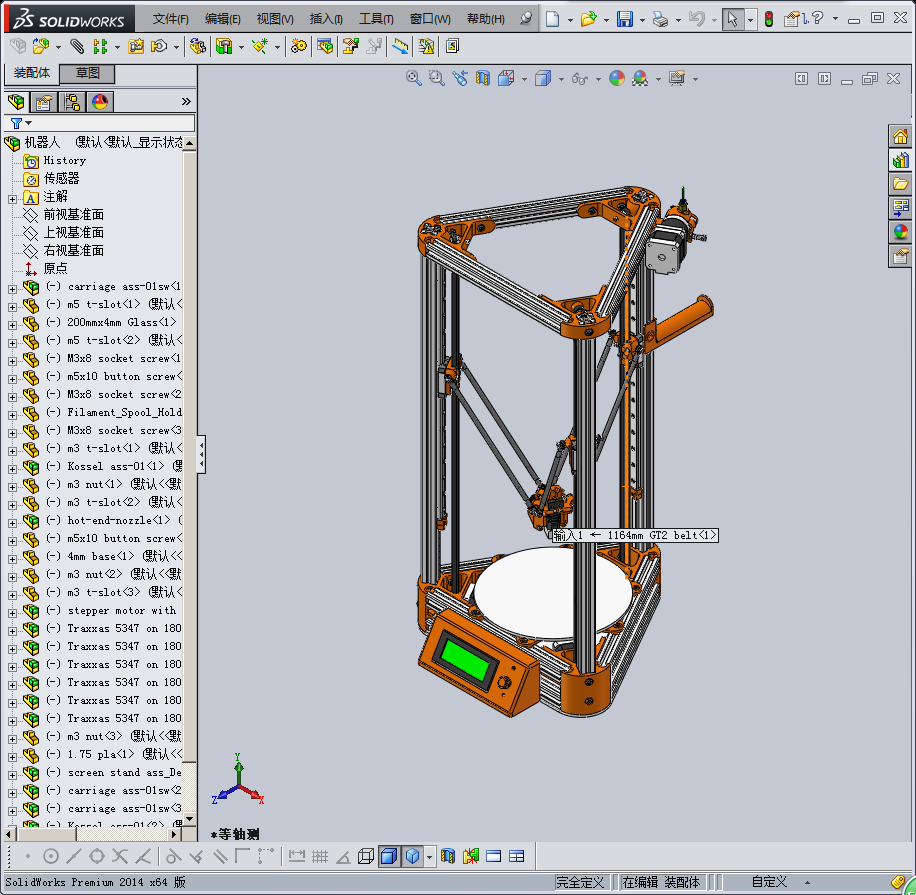This screenshot has height=895, width=916.
Task: Open the ConfigurationManager tab icon
Action: [x=71, y=101]
